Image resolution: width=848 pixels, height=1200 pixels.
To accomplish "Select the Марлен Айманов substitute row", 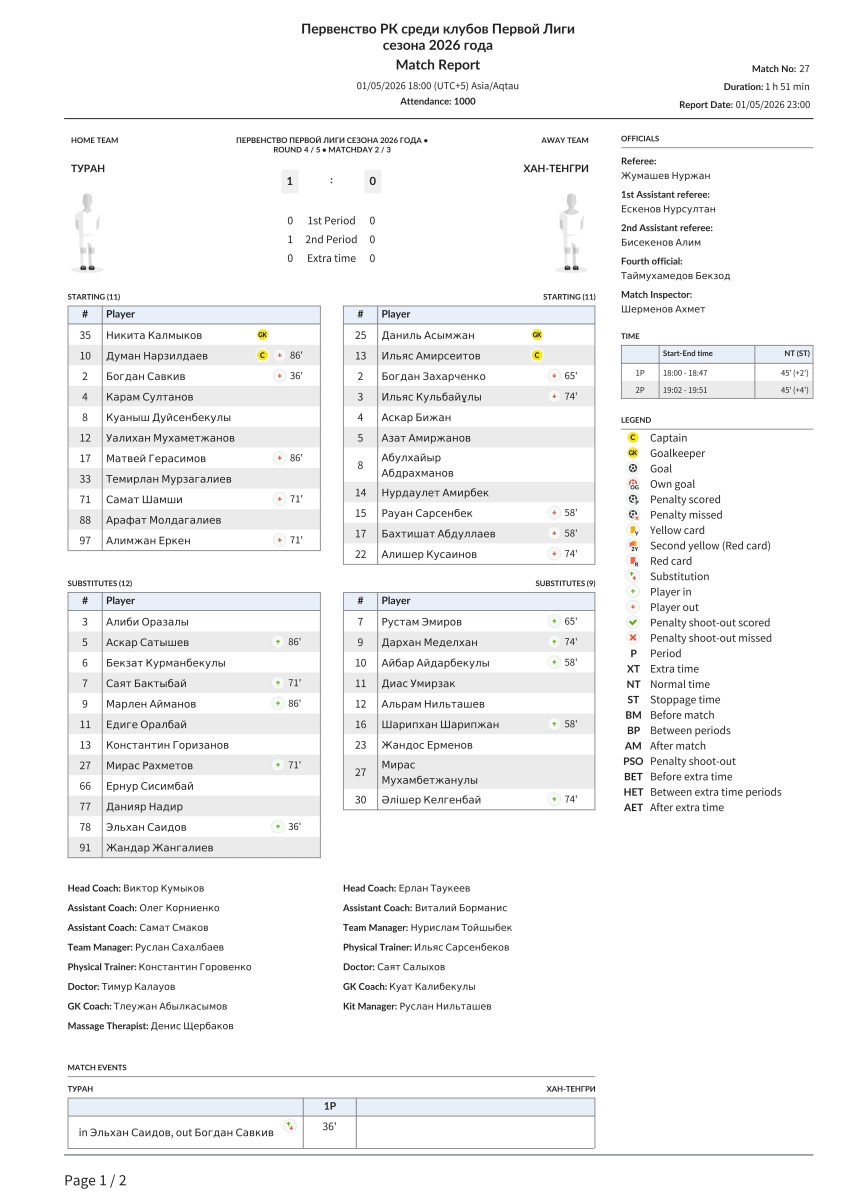I will point(194,704).
